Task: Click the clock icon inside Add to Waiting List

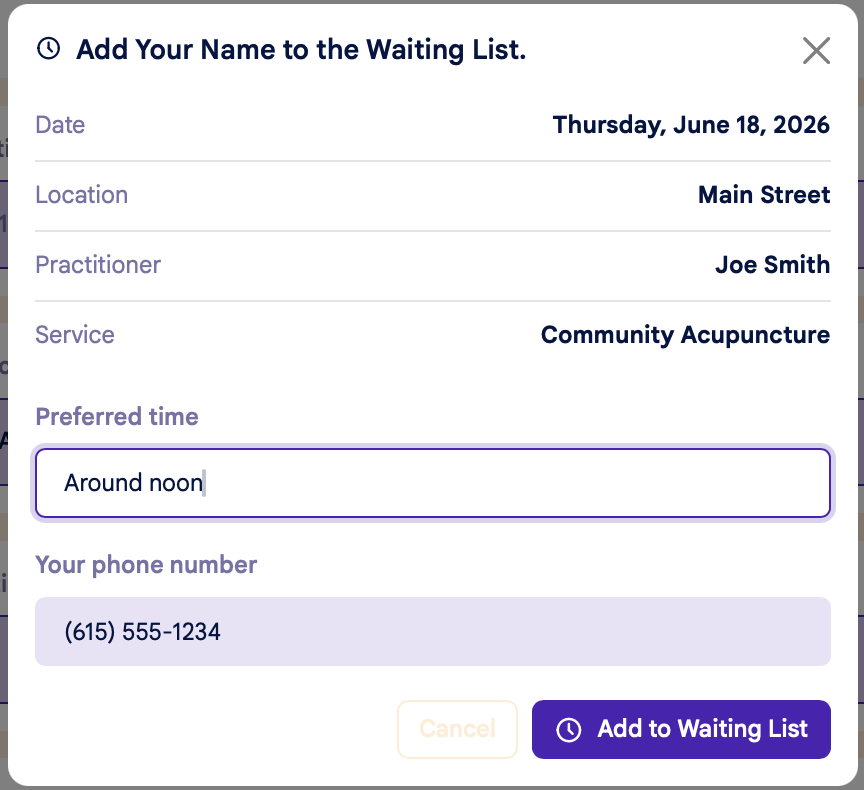Action: tap(569, 730)
